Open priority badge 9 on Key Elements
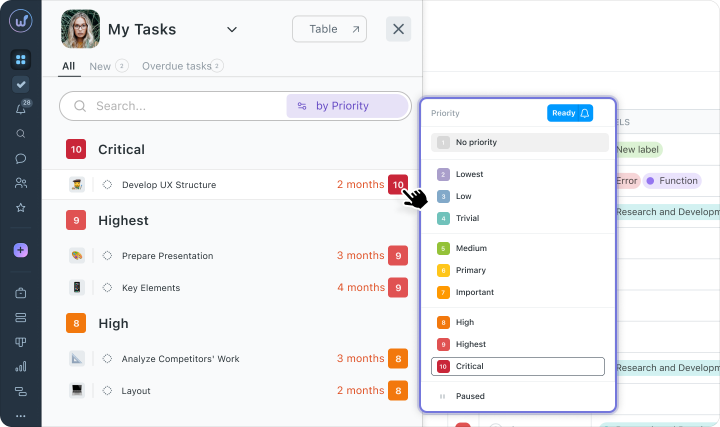Screen dimensions: 720x427 (398, 288)
